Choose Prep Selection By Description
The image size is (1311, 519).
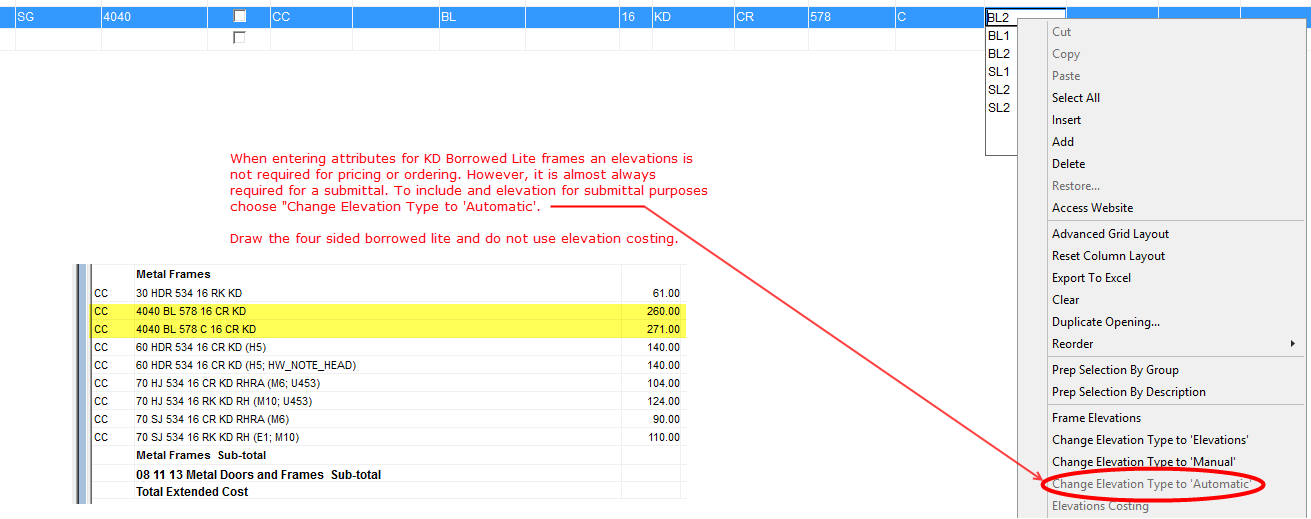tap(1128, 392)
